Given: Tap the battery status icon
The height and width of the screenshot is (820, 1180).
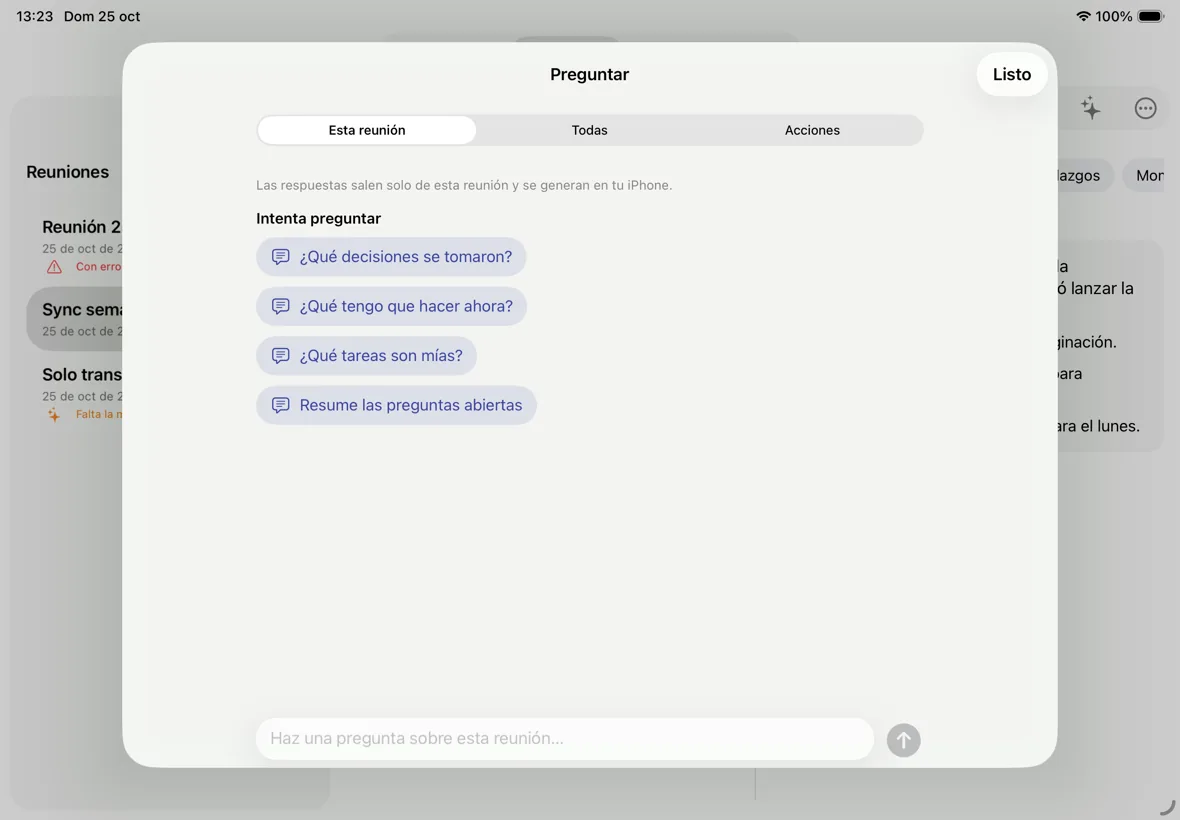Looking at the screenshot, I should point(1151,16).
